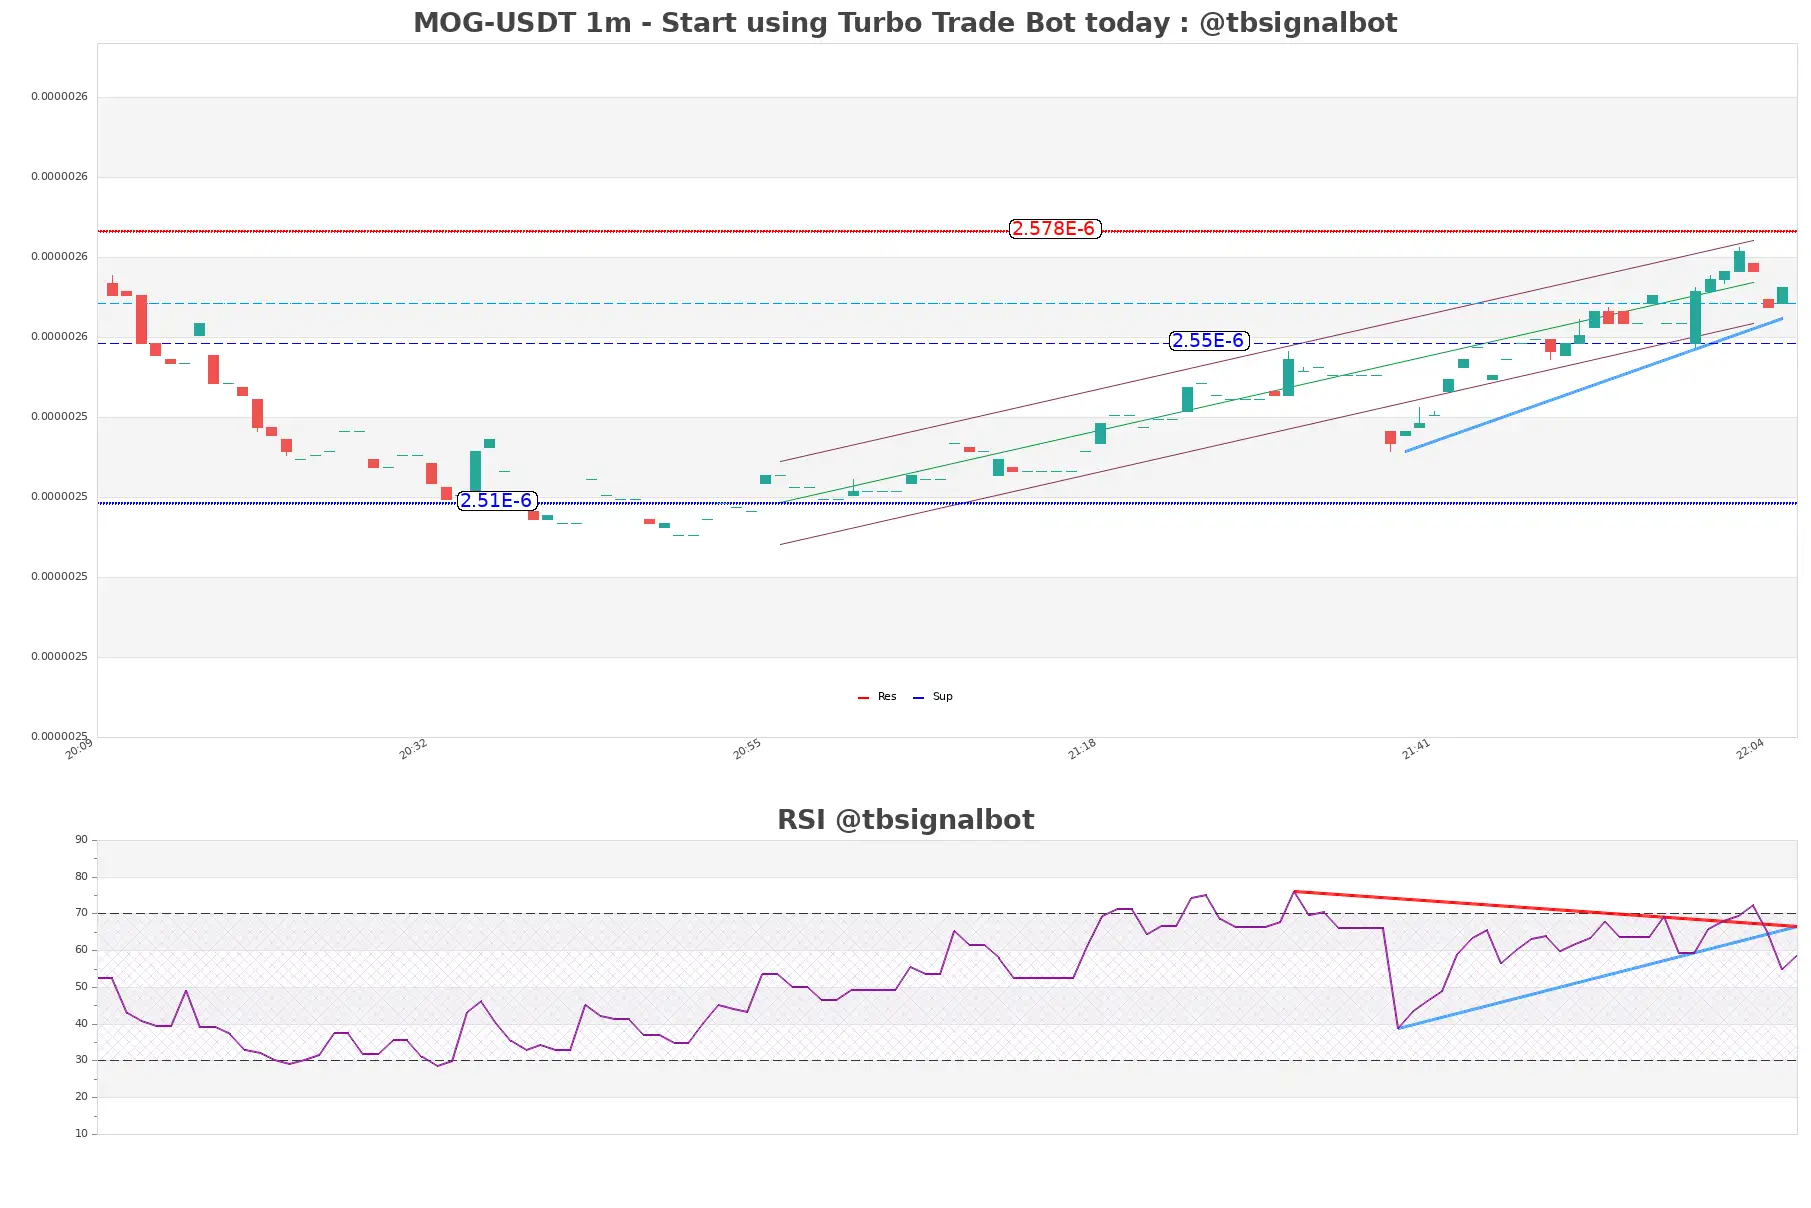Click the blue Sup legend color marker
The image size is (1811, 1208).
click(x=918, y=697)
